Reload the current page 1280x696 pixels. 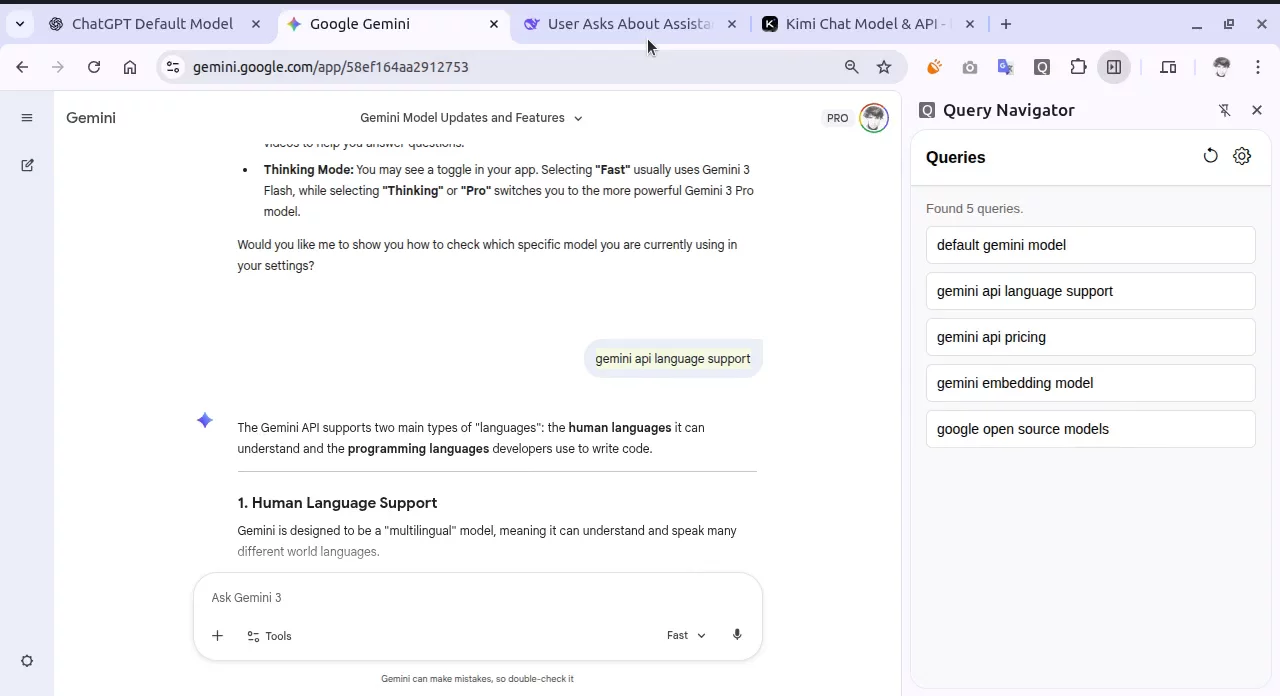[x=94, y=67]
